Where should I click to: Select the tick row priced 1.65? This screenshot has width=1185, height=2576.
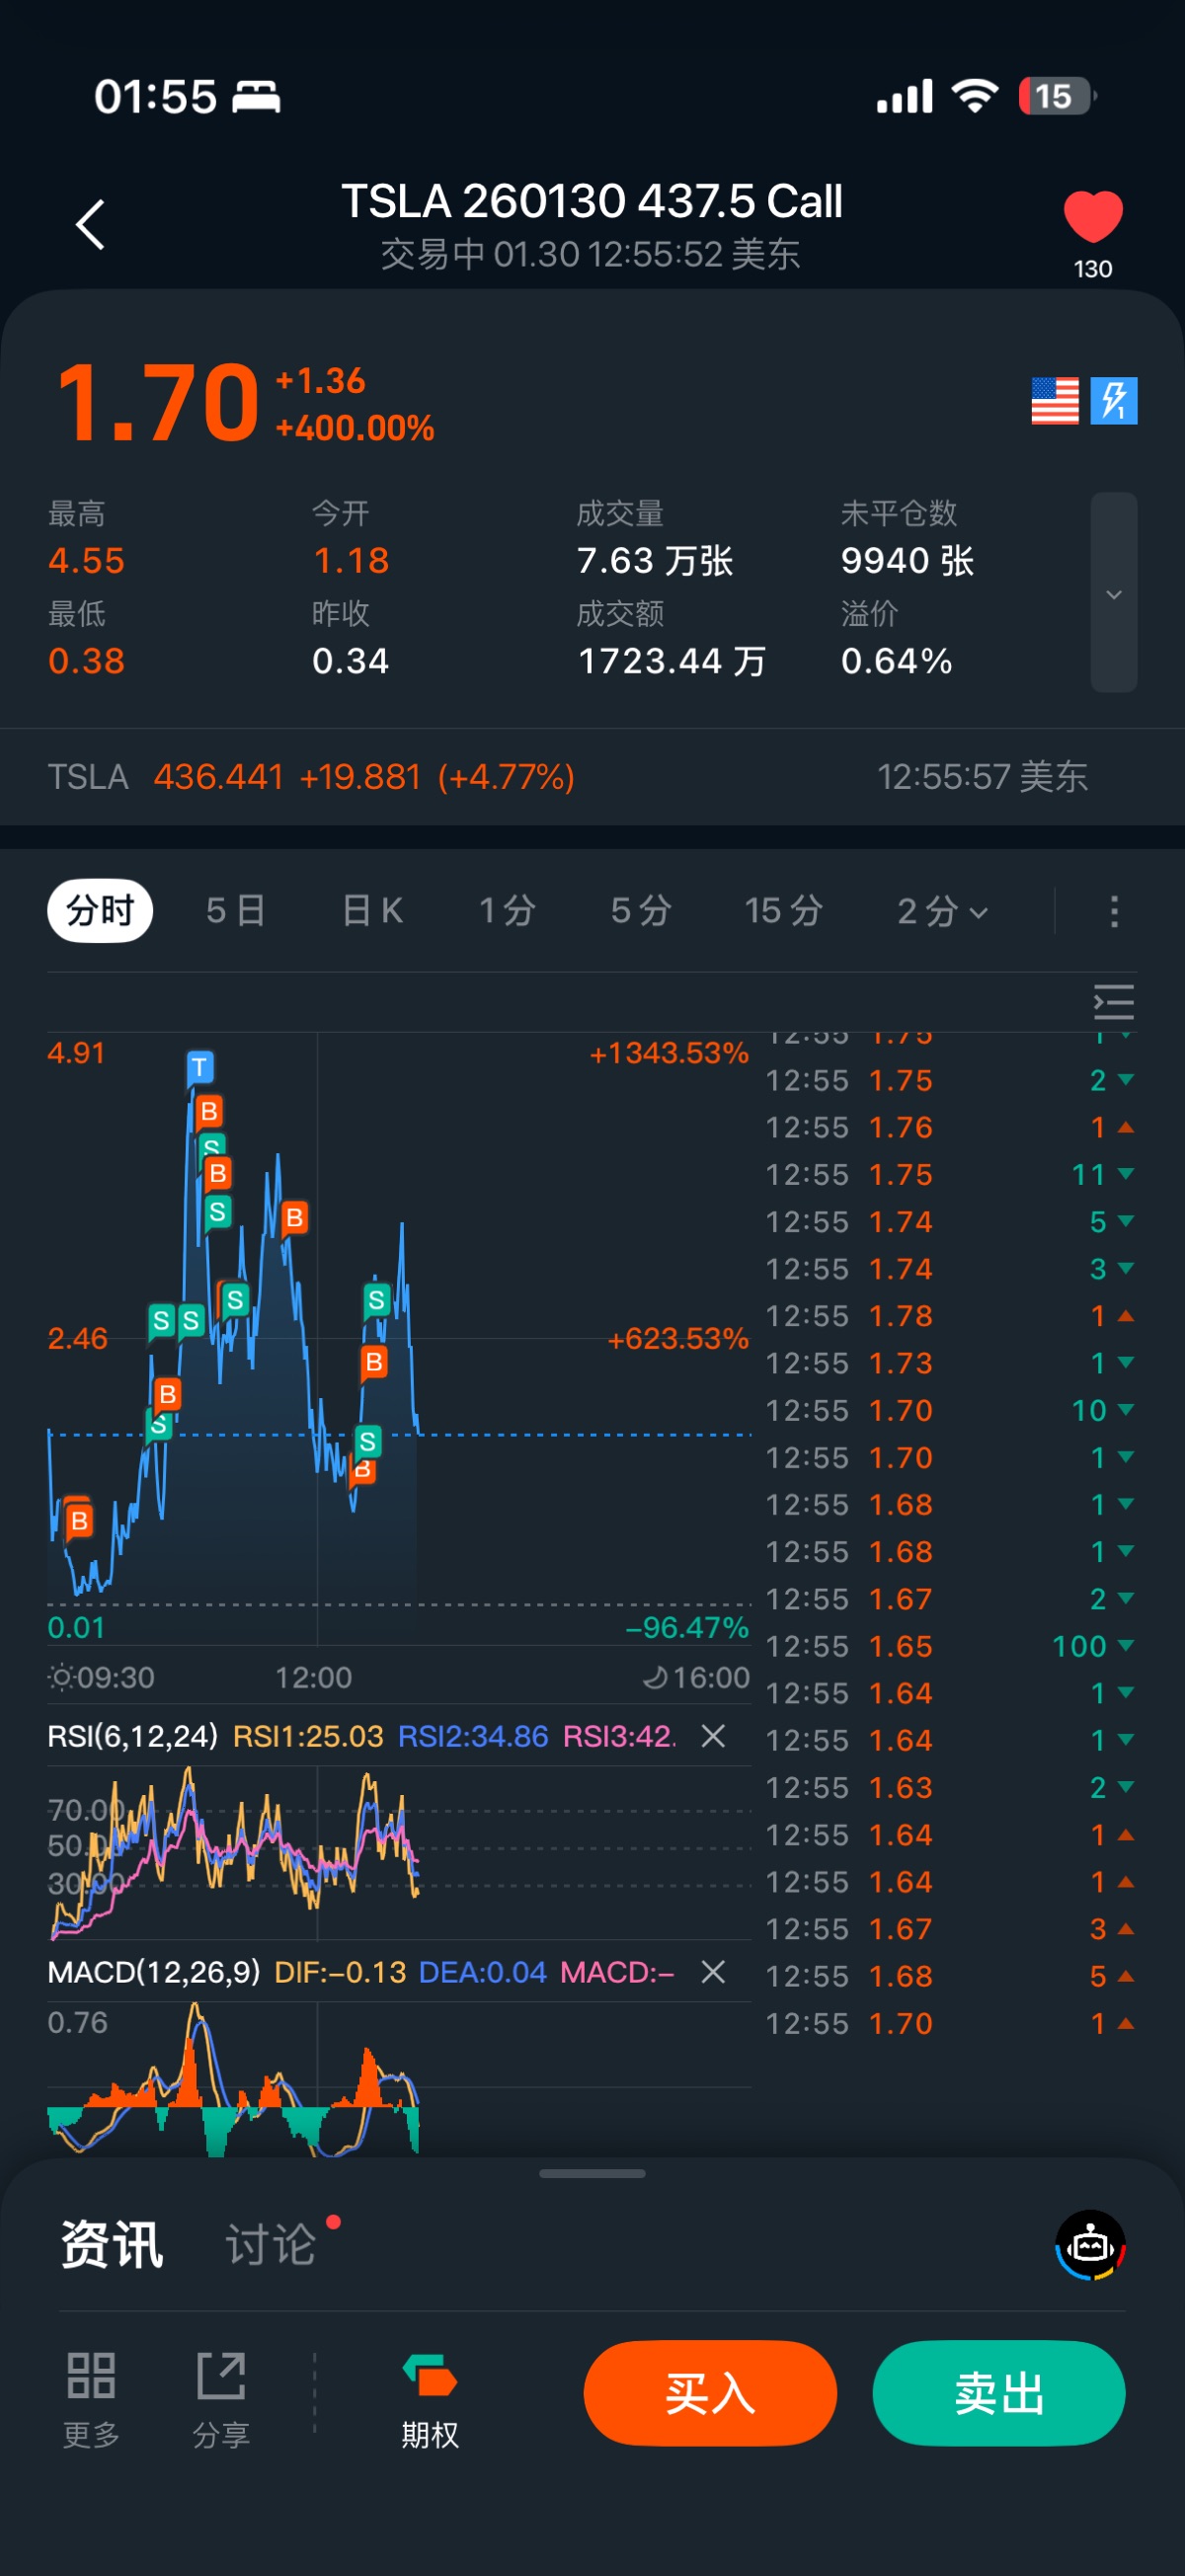tap(950, 1646)
